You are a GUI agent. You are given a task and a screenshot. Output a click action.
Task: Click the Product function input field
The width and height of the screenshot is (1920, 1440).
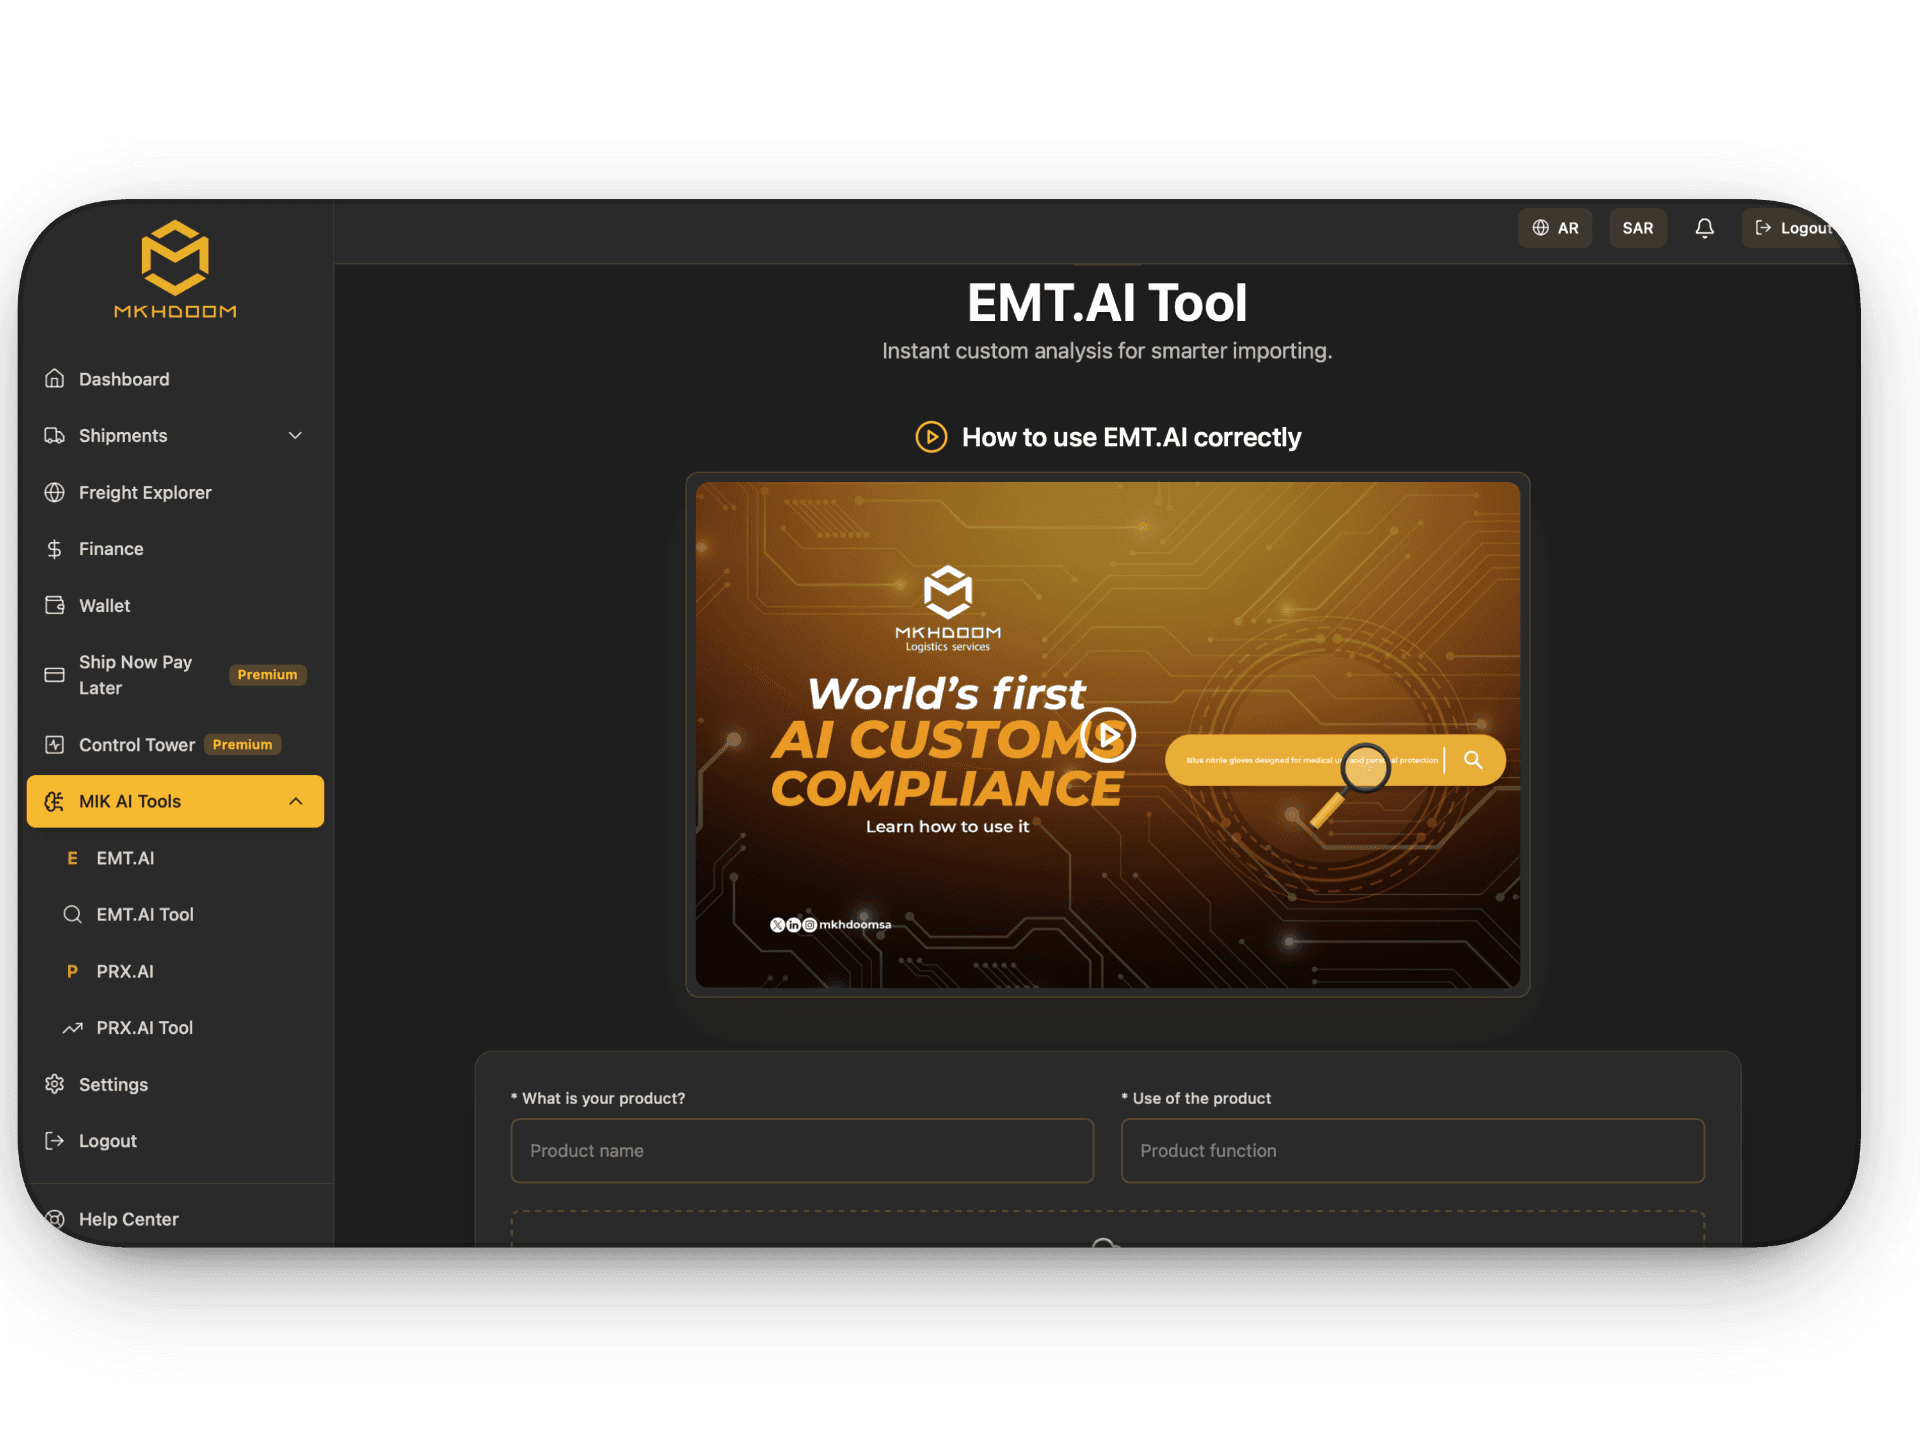(x=1412, y=1151)
